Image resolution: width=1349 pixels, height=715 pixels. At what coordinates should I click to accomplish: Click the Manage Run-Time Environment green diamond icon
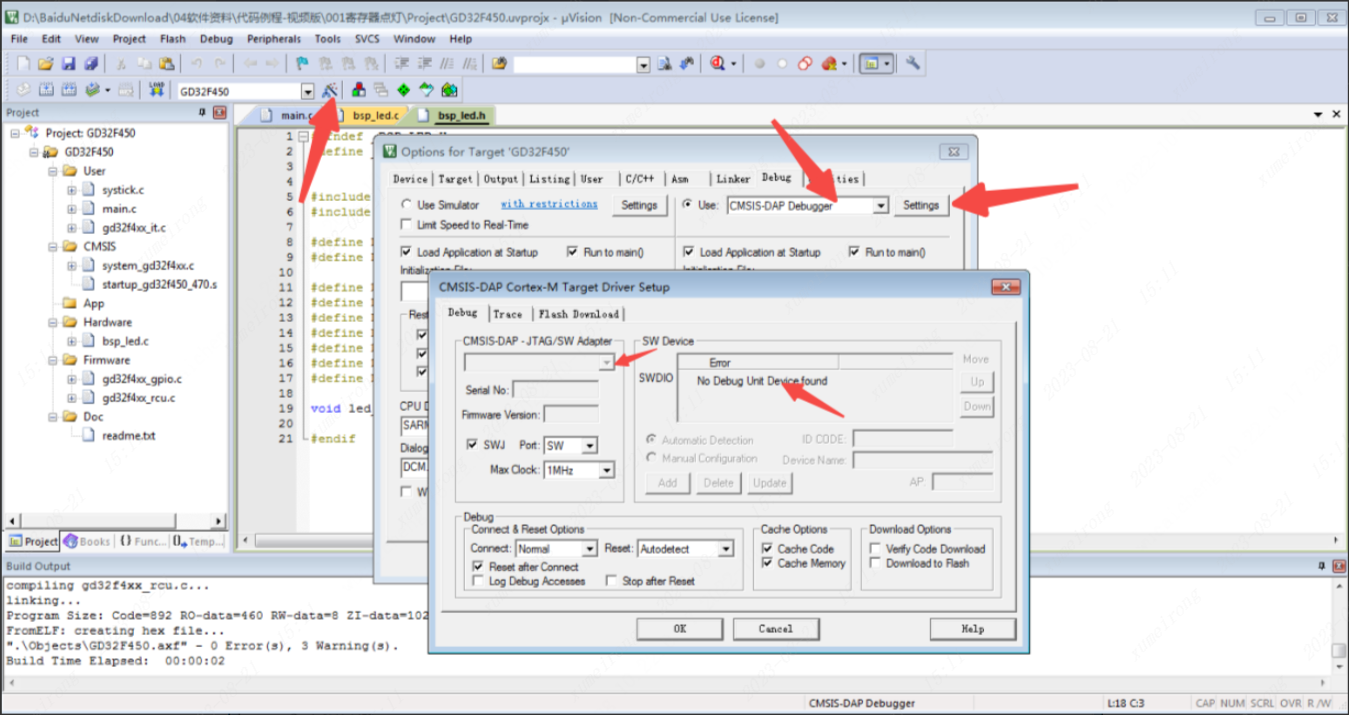point(403,91)
